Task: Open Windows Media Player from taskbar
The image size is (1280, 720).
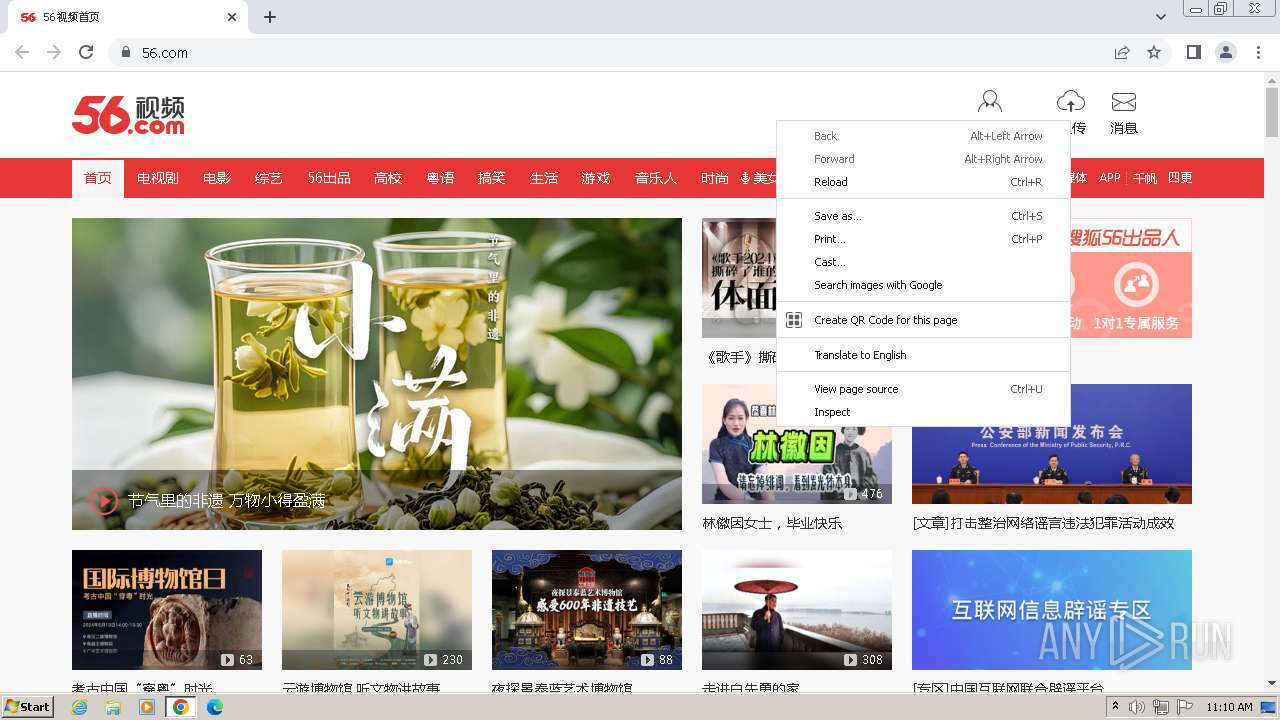Action: 147,707
